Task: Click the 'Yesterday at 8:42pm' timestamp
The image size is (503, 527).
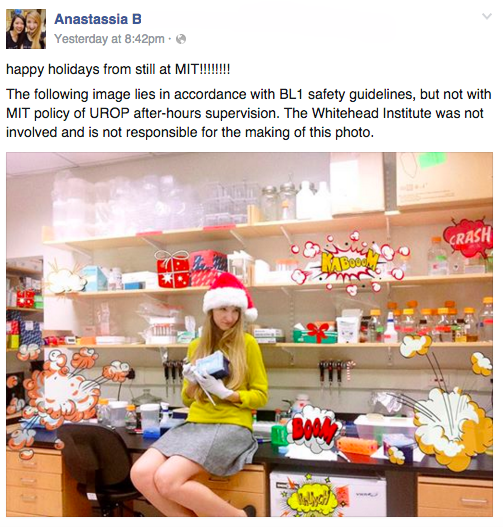Action: coord(110,39)
